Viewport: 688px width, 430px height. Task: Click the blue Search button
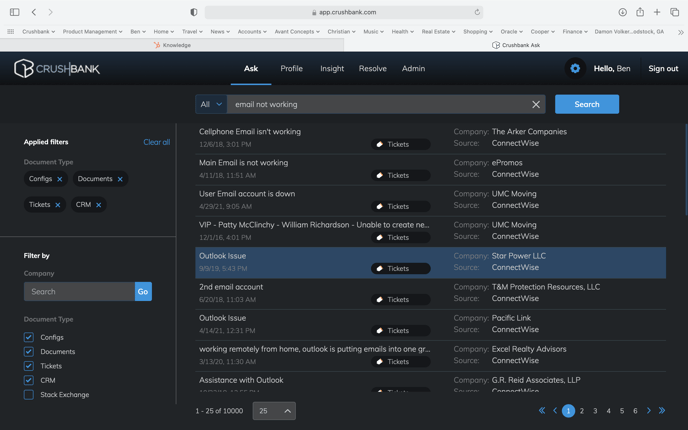pyautogui.click(x=587, y=104)
